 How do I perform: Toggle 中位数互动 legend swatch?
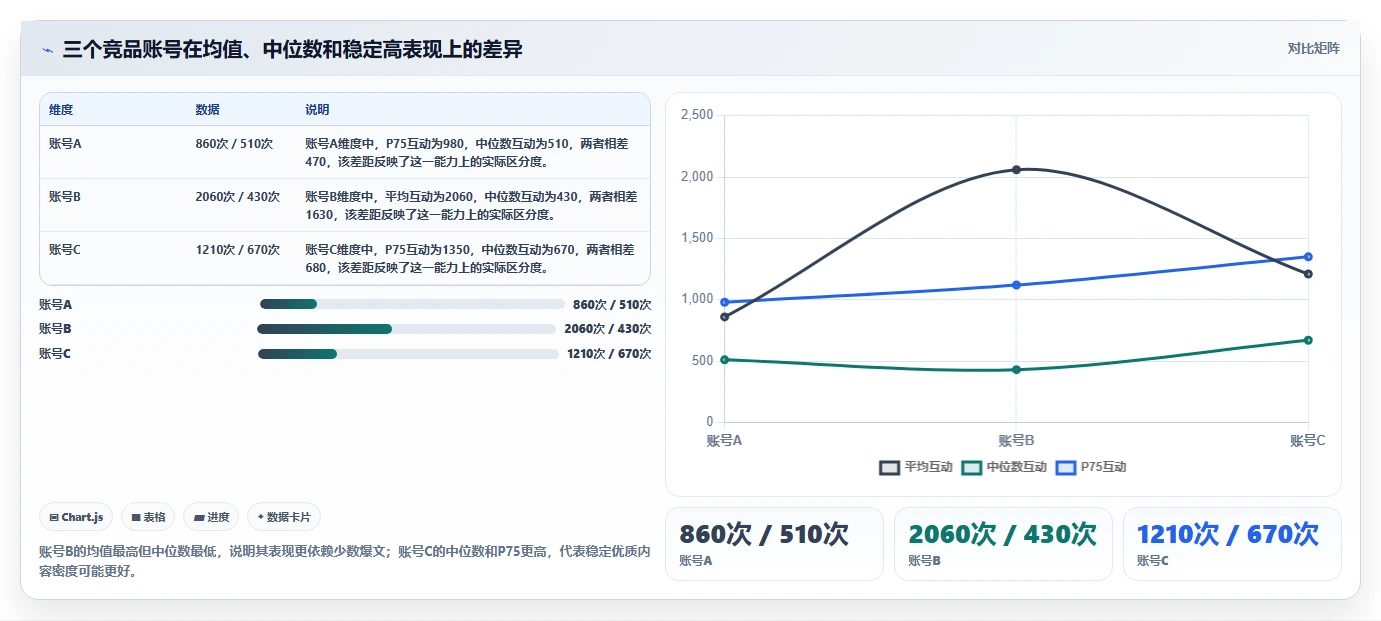[971, 467]
